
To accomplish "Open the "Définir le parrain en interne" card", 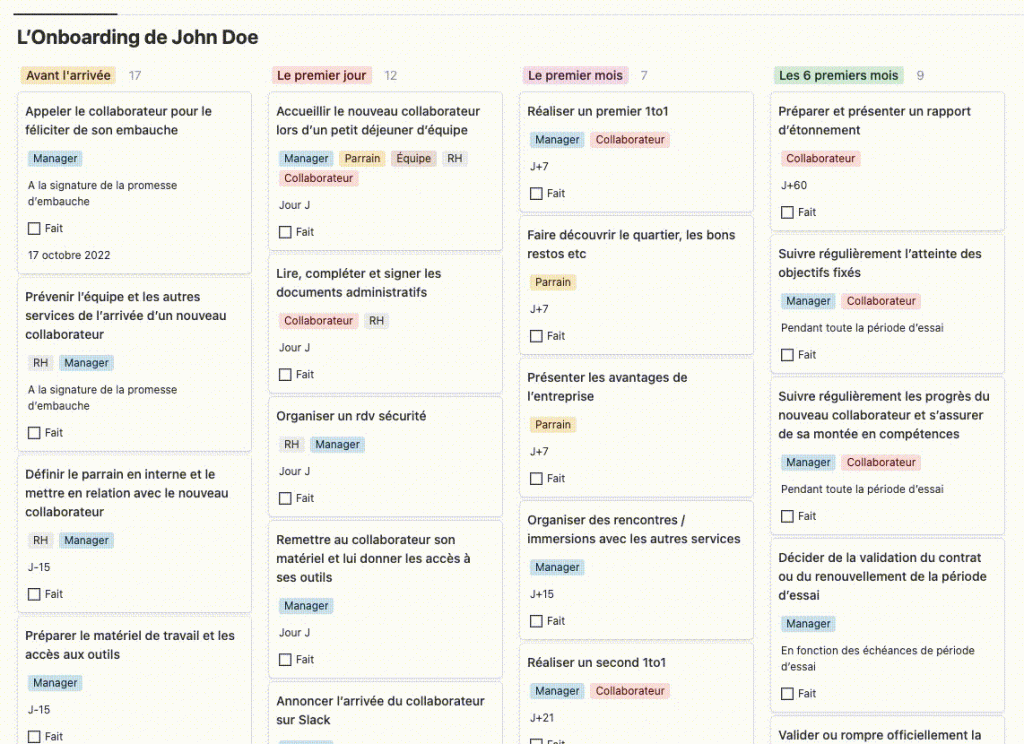I will tap(126, 493).
